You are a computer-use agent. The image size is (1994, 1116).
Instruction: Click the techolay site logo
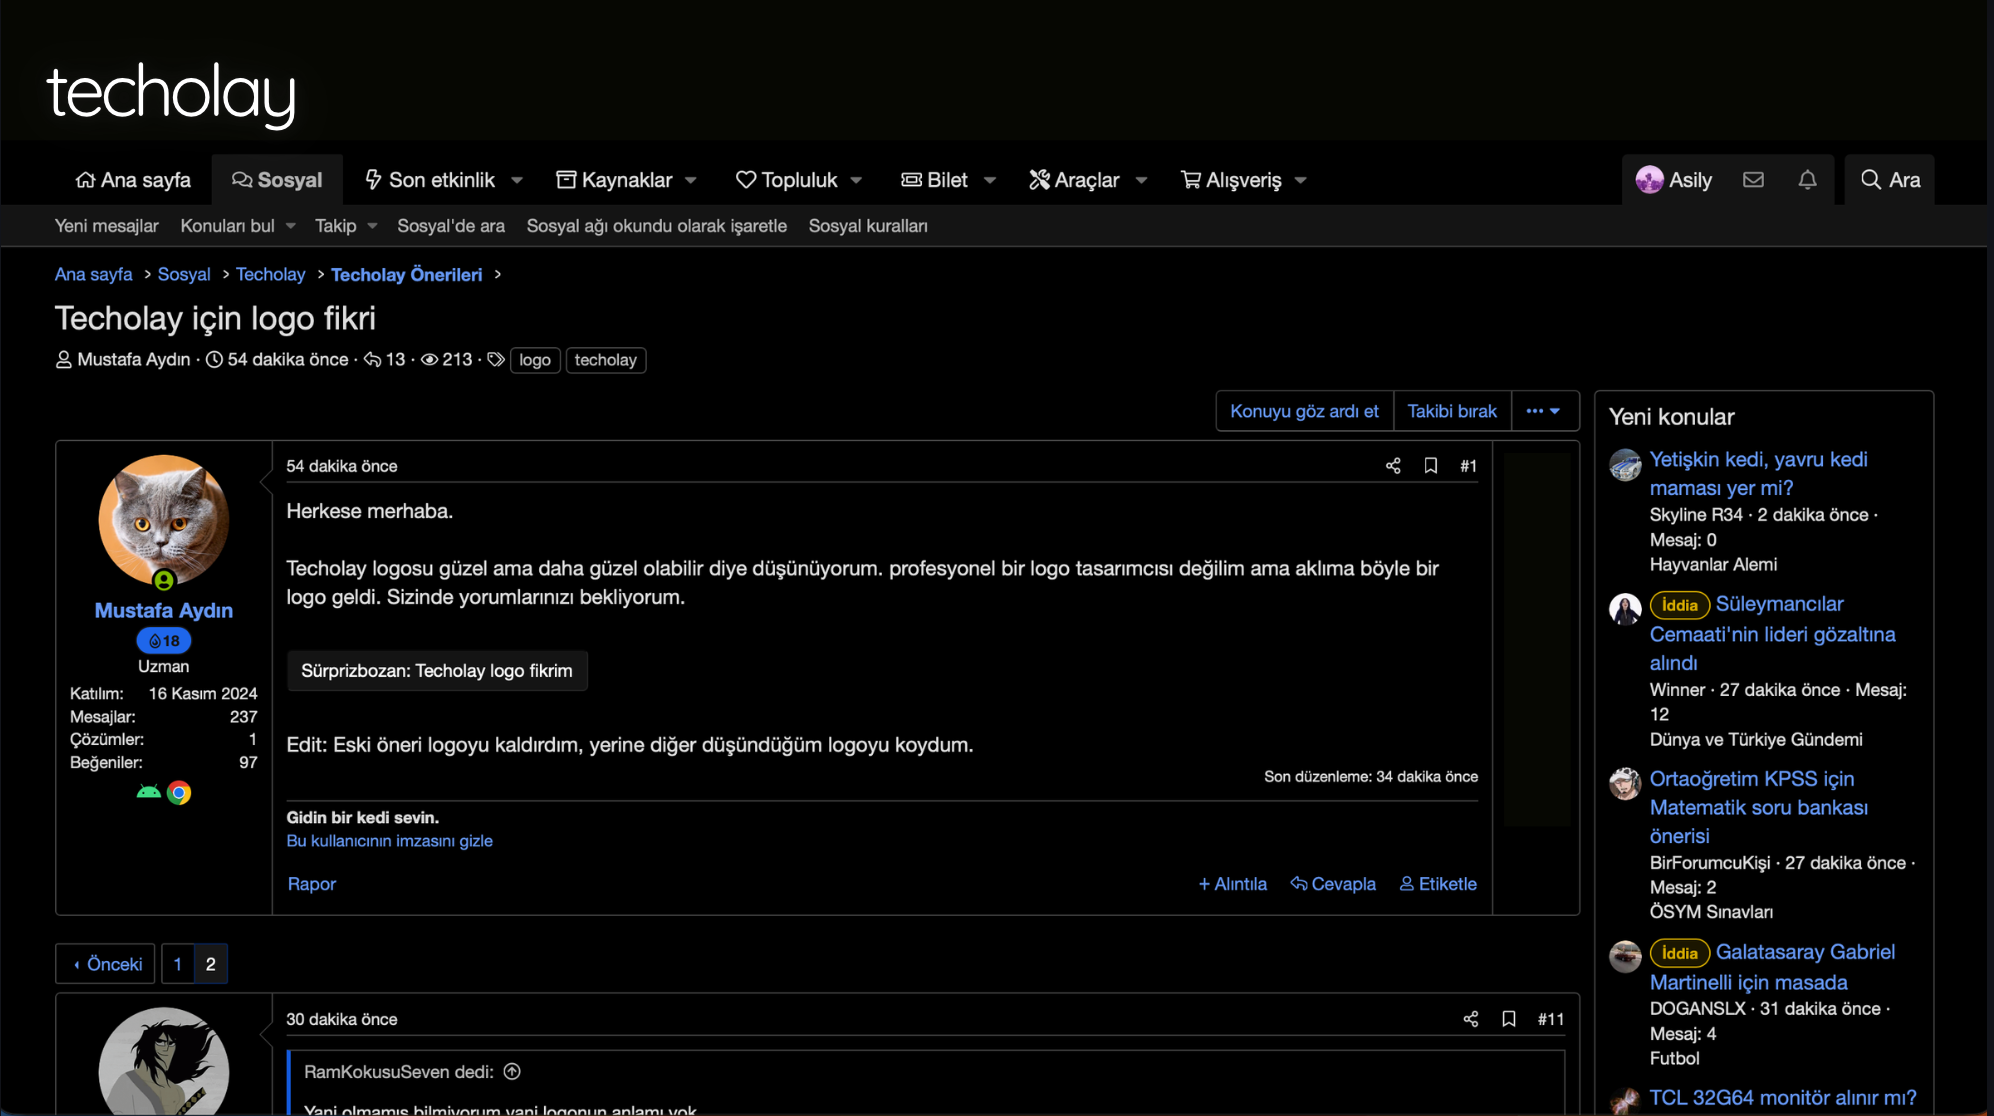click(x=171, y=94)
